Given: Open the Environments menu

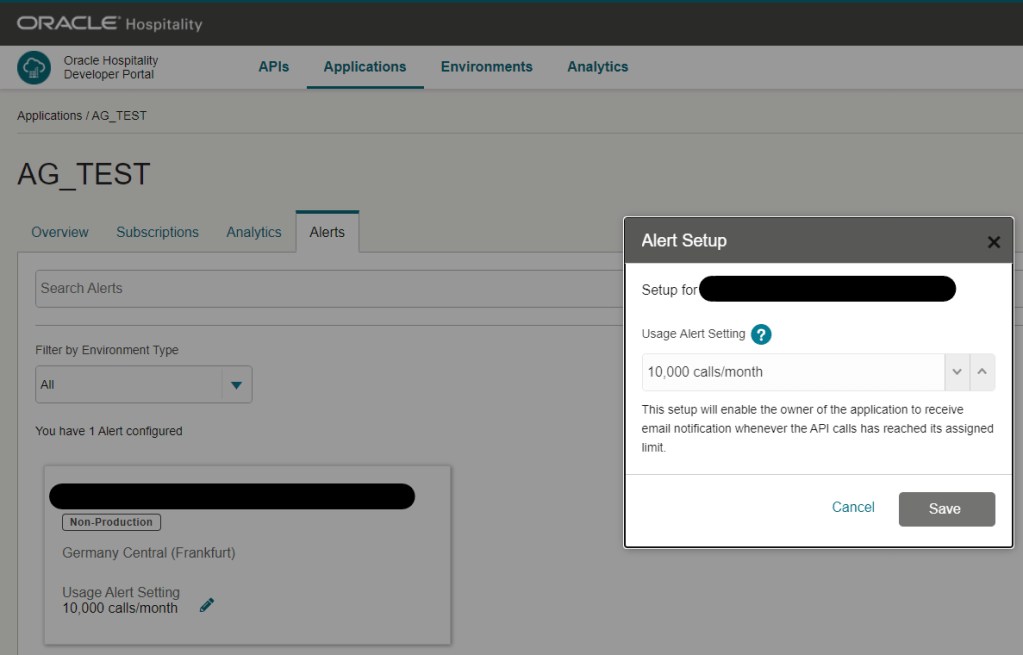Looking at the screenshot, I should pos(487,67).
